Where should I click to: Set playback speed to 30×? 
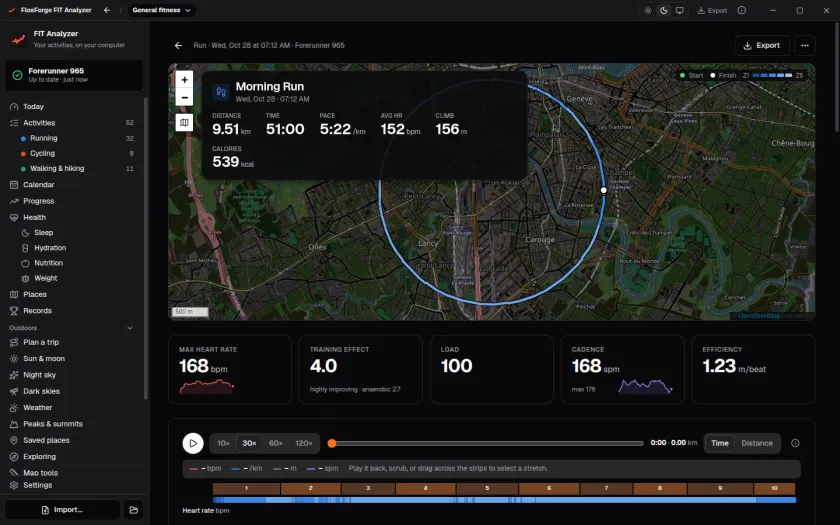(249, 443)
